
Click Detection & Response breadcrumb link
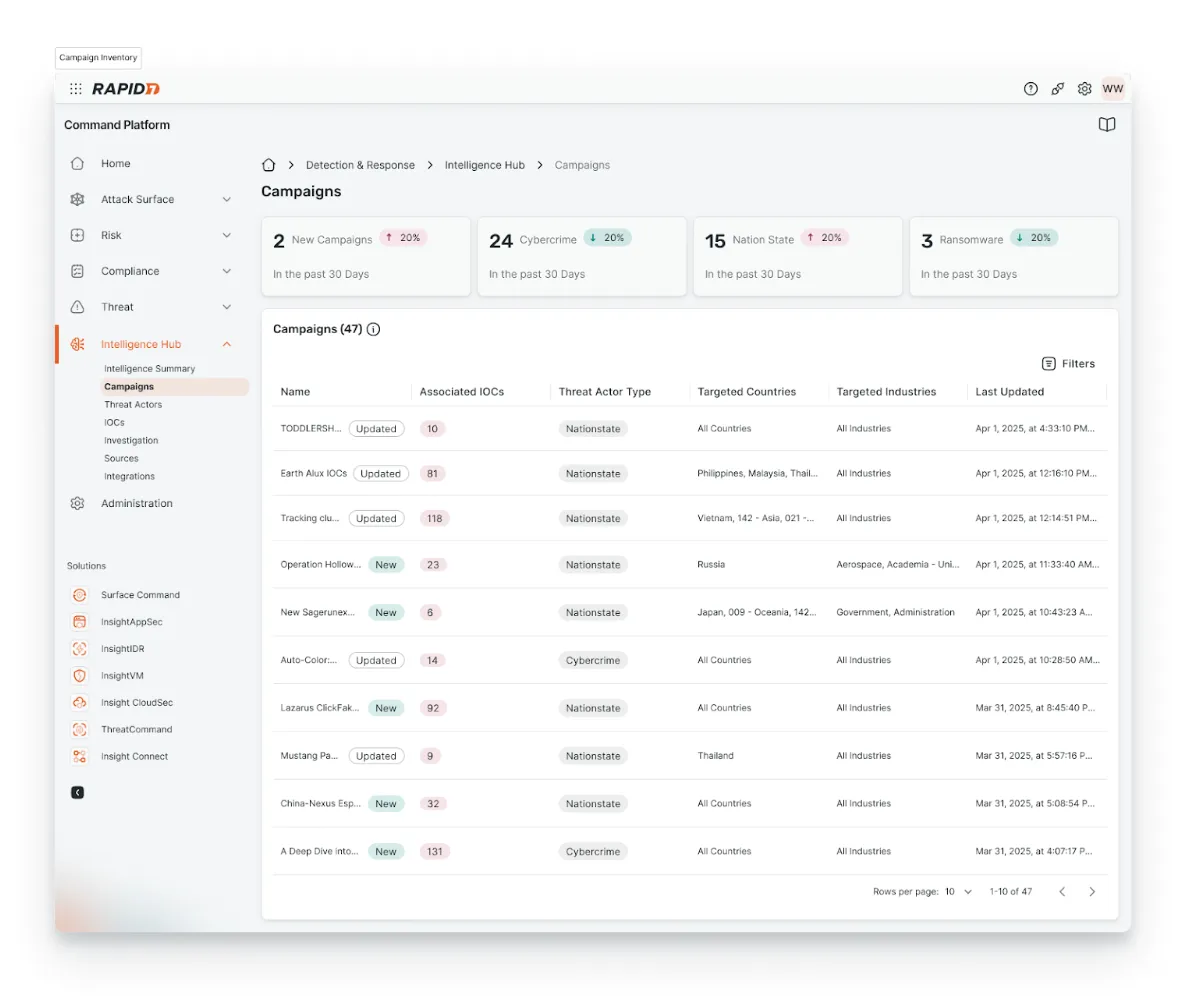[360, 165]
